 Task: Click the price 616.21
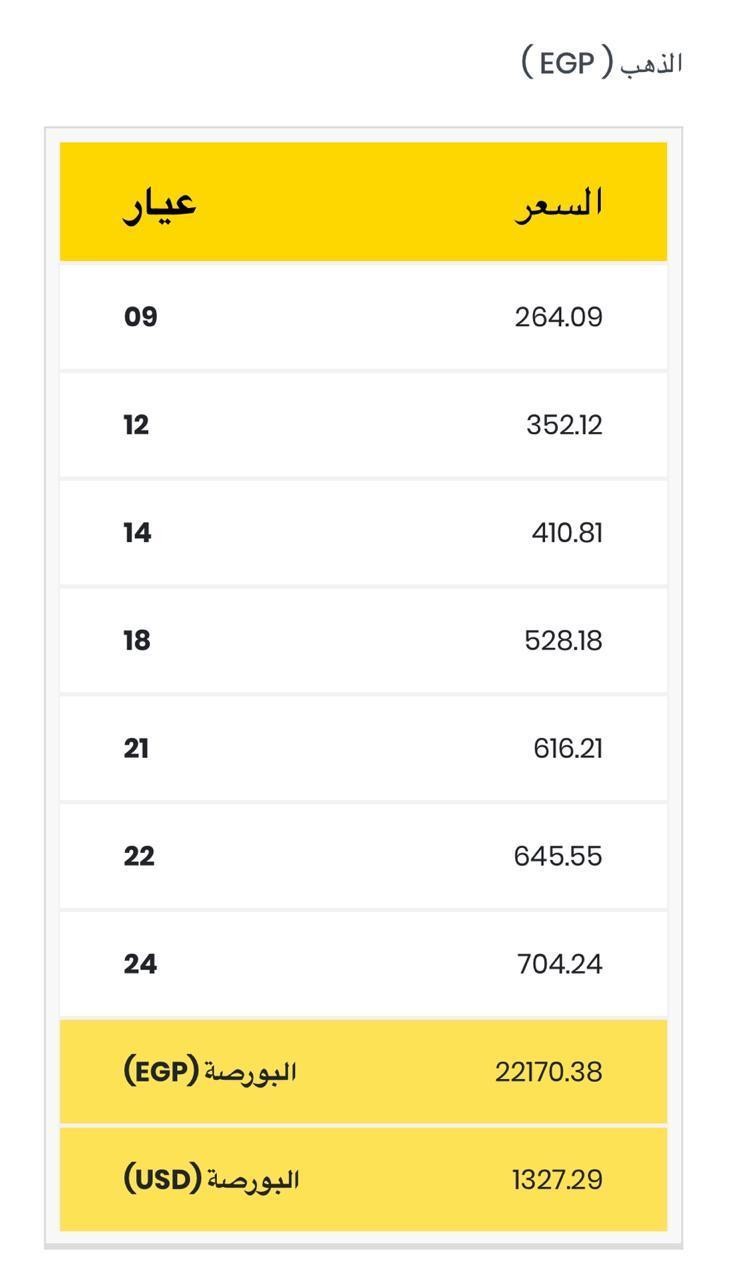pos(568,748)
